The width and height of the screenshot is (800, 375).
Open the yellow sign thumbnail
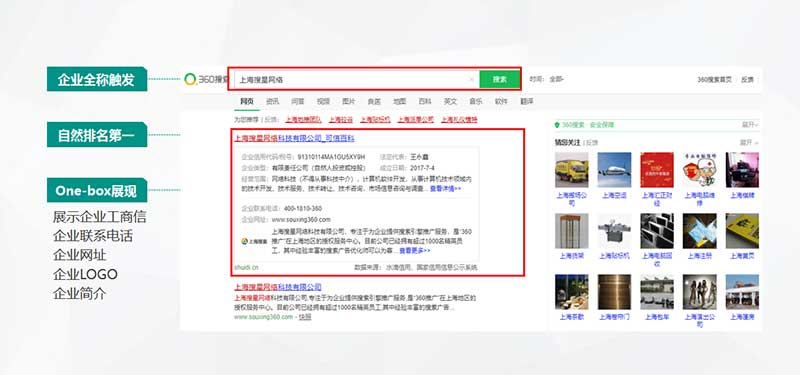point(742,231)
